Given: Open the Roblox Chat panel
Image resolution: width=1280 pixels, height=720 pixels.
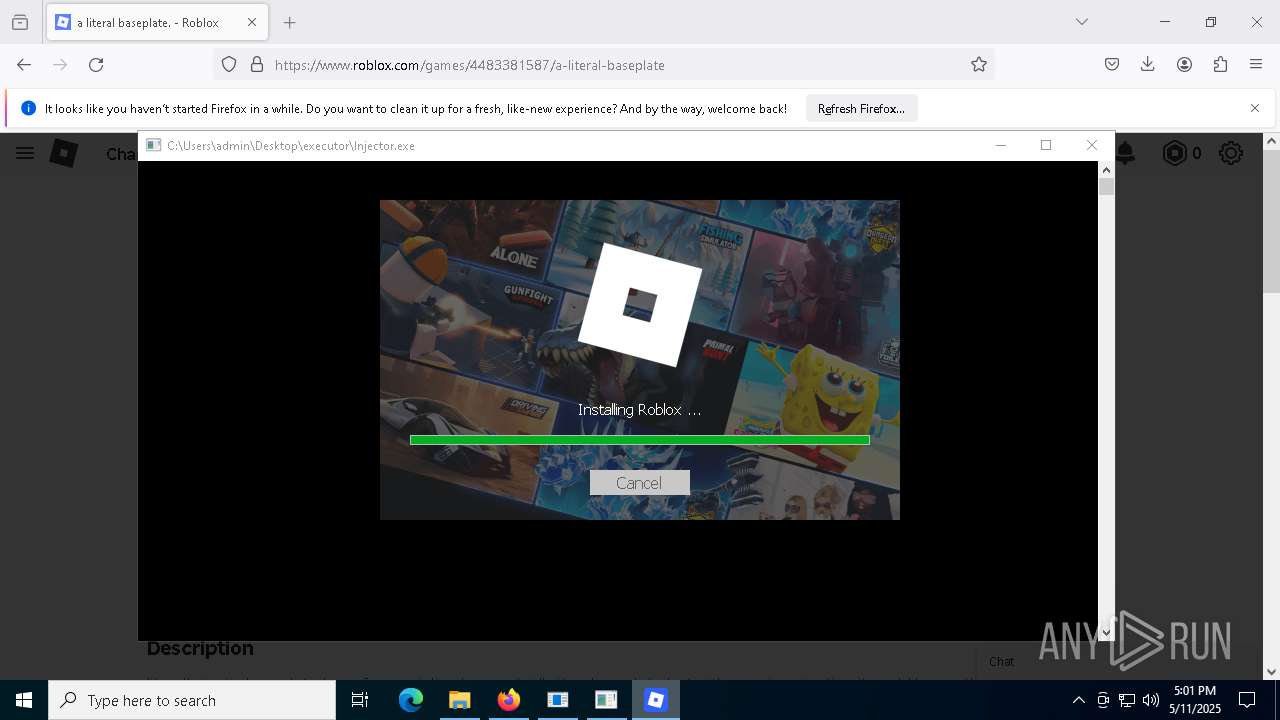Looking at the screenshot, I should pos(1001,661).
